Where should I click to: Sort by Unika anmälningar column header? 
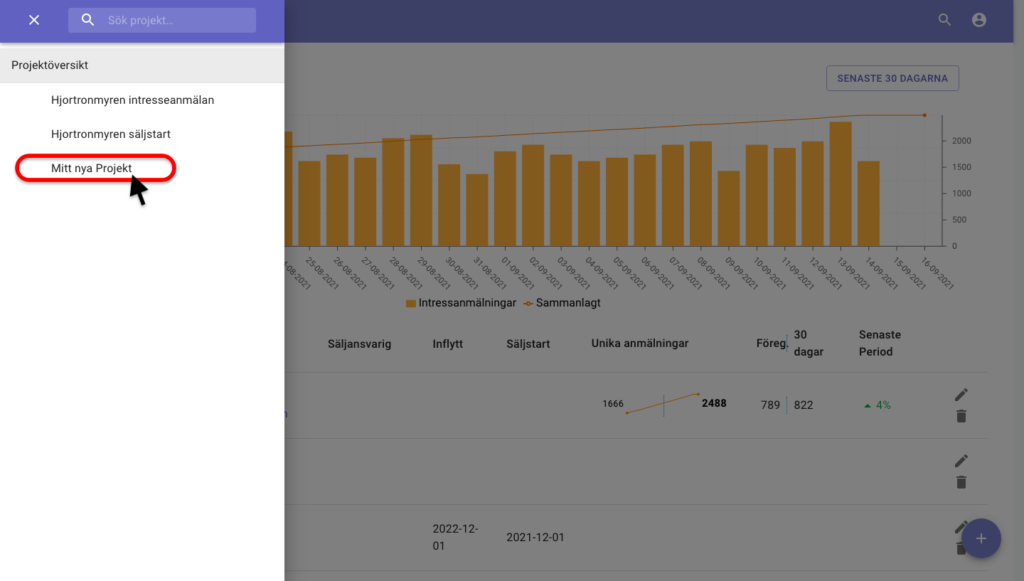(639, 343)
